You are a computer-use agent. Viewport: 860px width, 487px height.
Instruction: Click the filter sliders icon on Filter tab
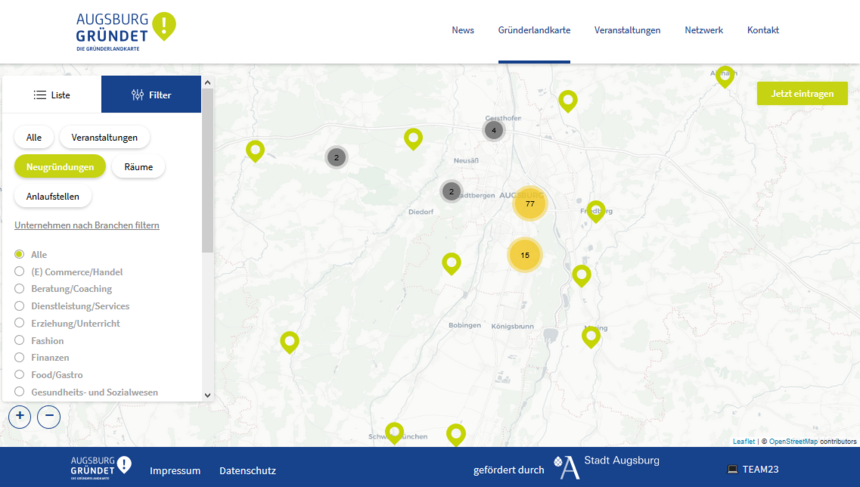point(137,95)
